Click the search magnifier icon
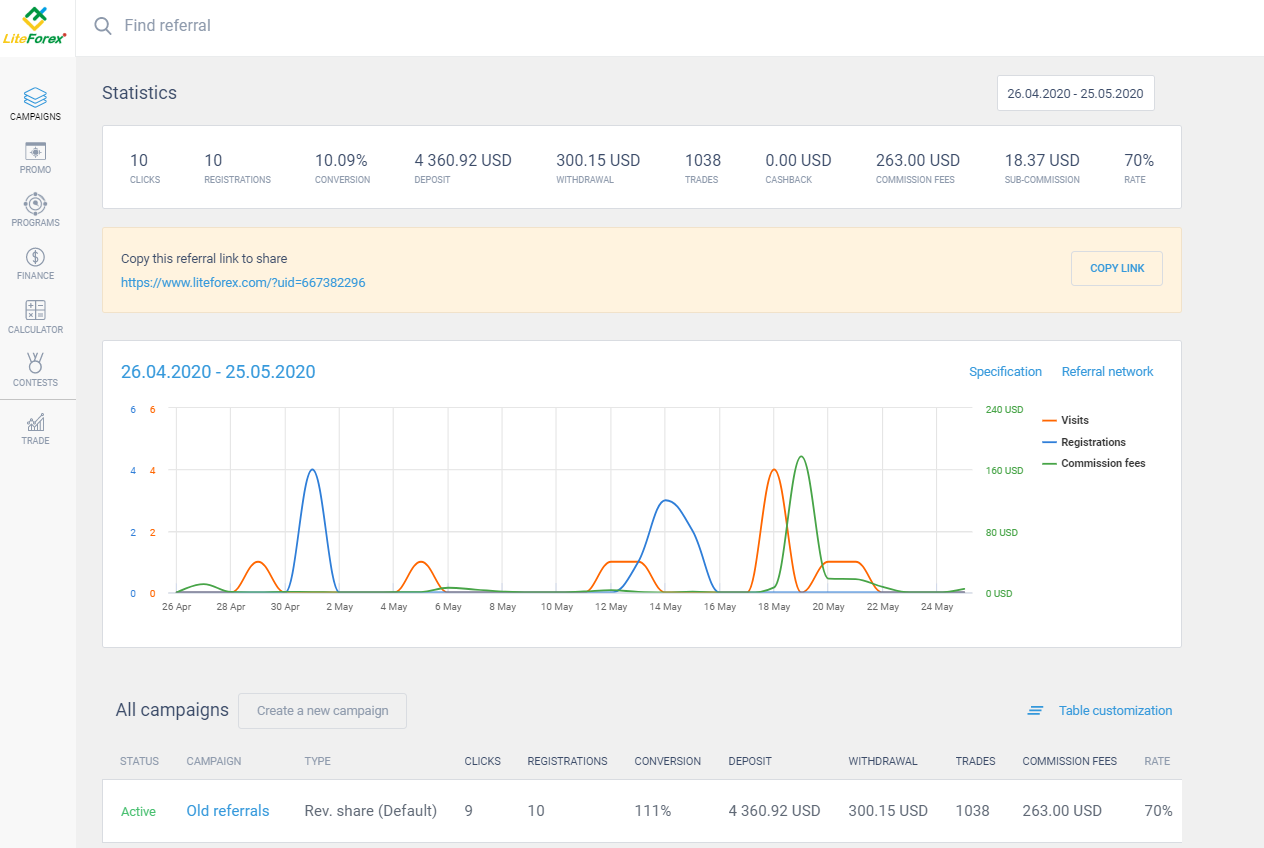This screenshot has width=1264, height=848. [x=102, y=26]
